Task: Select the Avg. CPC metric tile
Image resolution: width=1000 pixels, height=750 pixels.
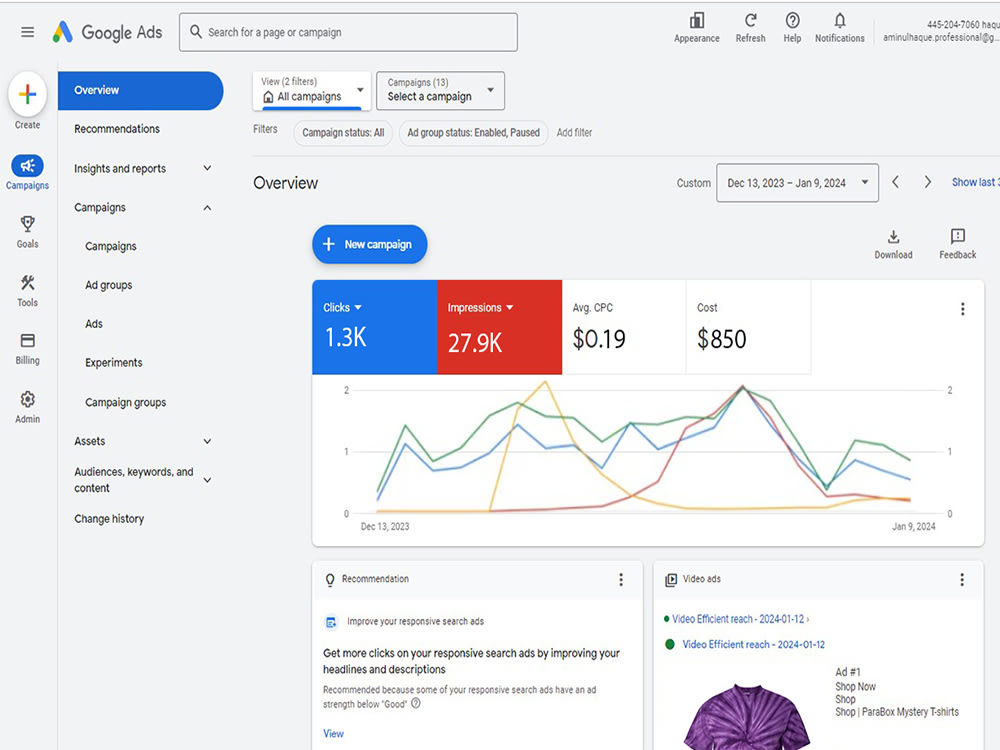Action: coord(624,327)
